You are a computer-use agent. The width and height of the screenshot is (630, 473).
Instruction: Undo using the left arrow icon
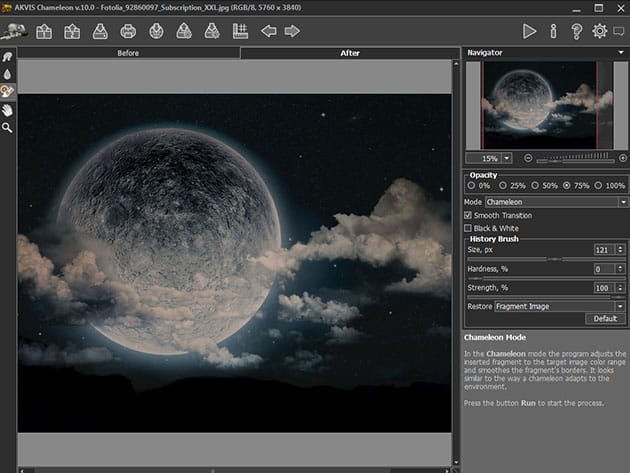[x=268, y=31]
